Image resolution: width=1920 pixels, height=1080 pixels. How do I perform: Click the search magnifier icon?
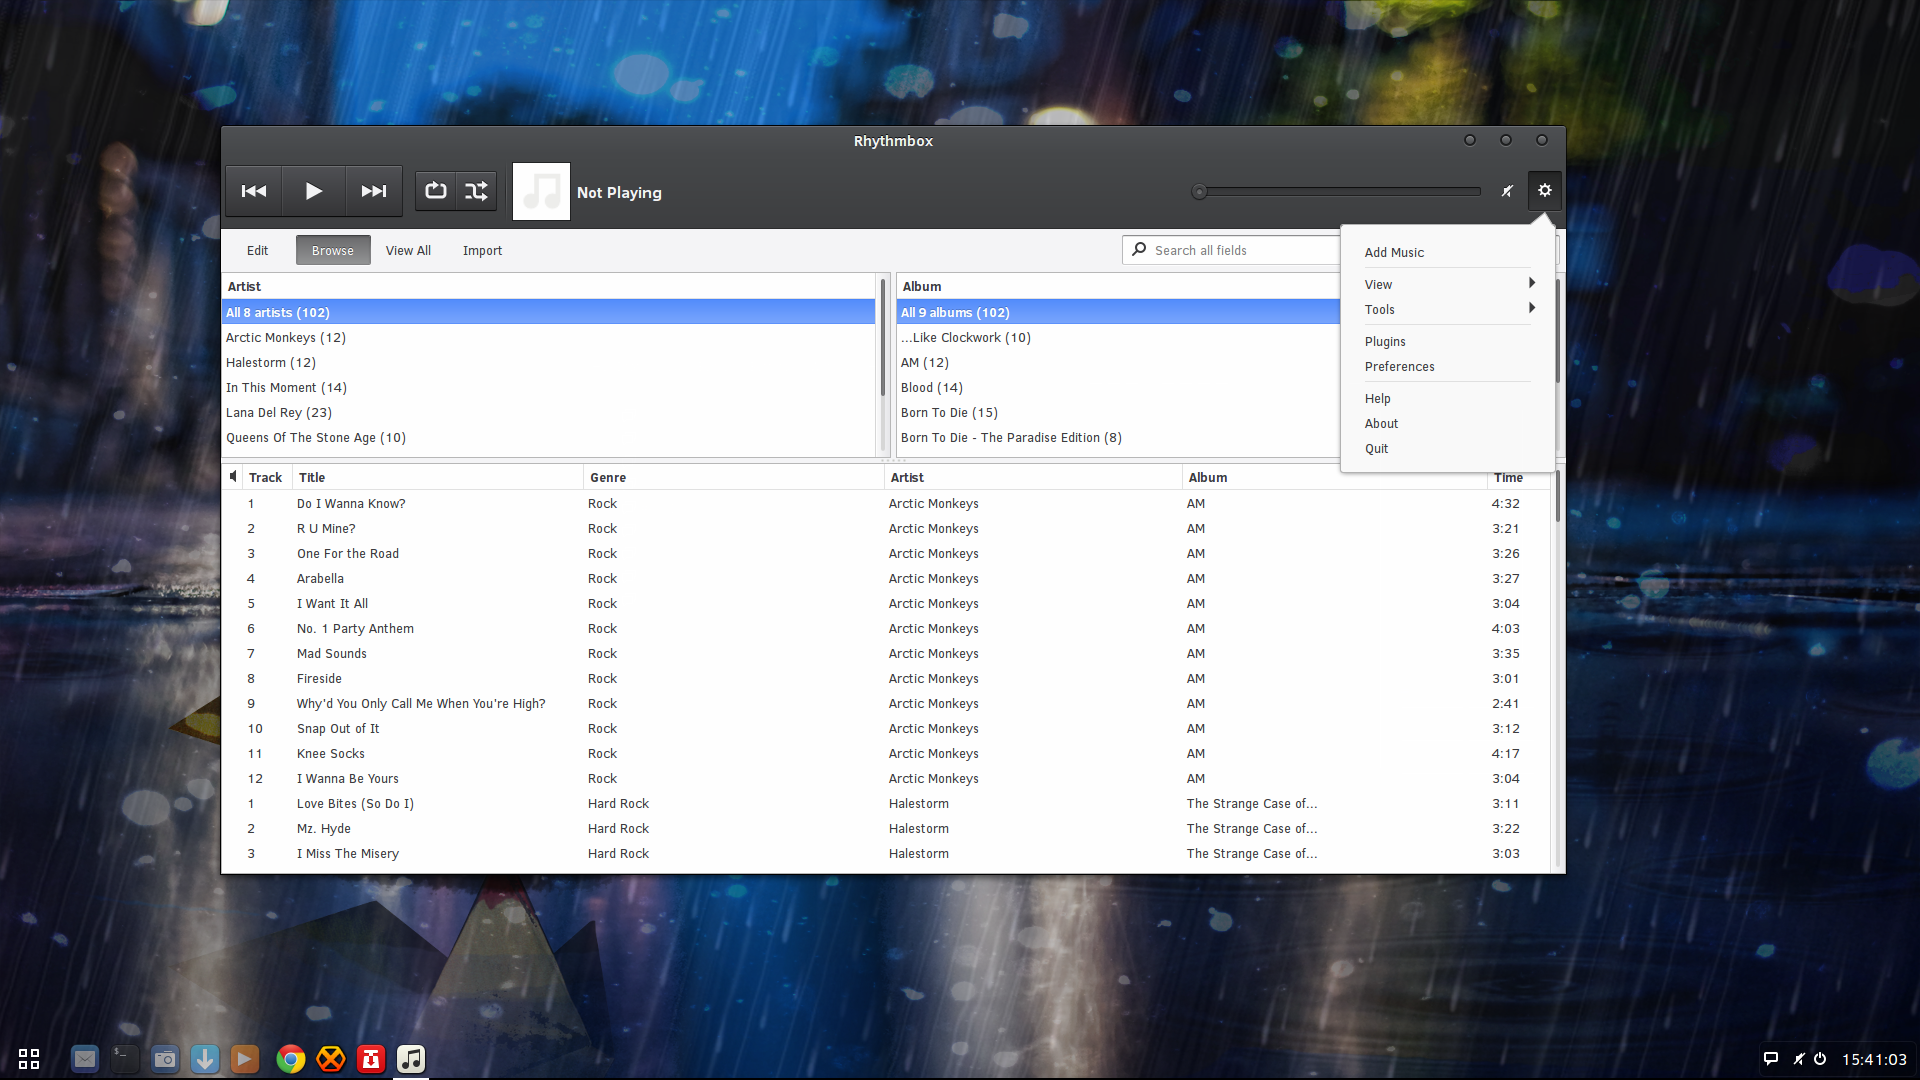pyautogui.click(x=1139, y=250)
